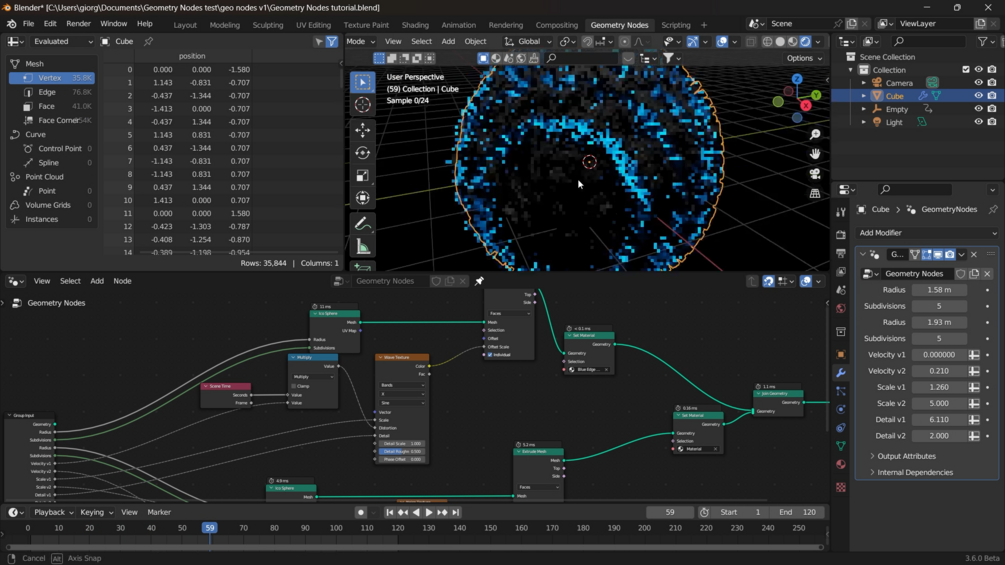Jump to timeline end frame button
Screen dimensions: 1005x565
pos(456,512)
